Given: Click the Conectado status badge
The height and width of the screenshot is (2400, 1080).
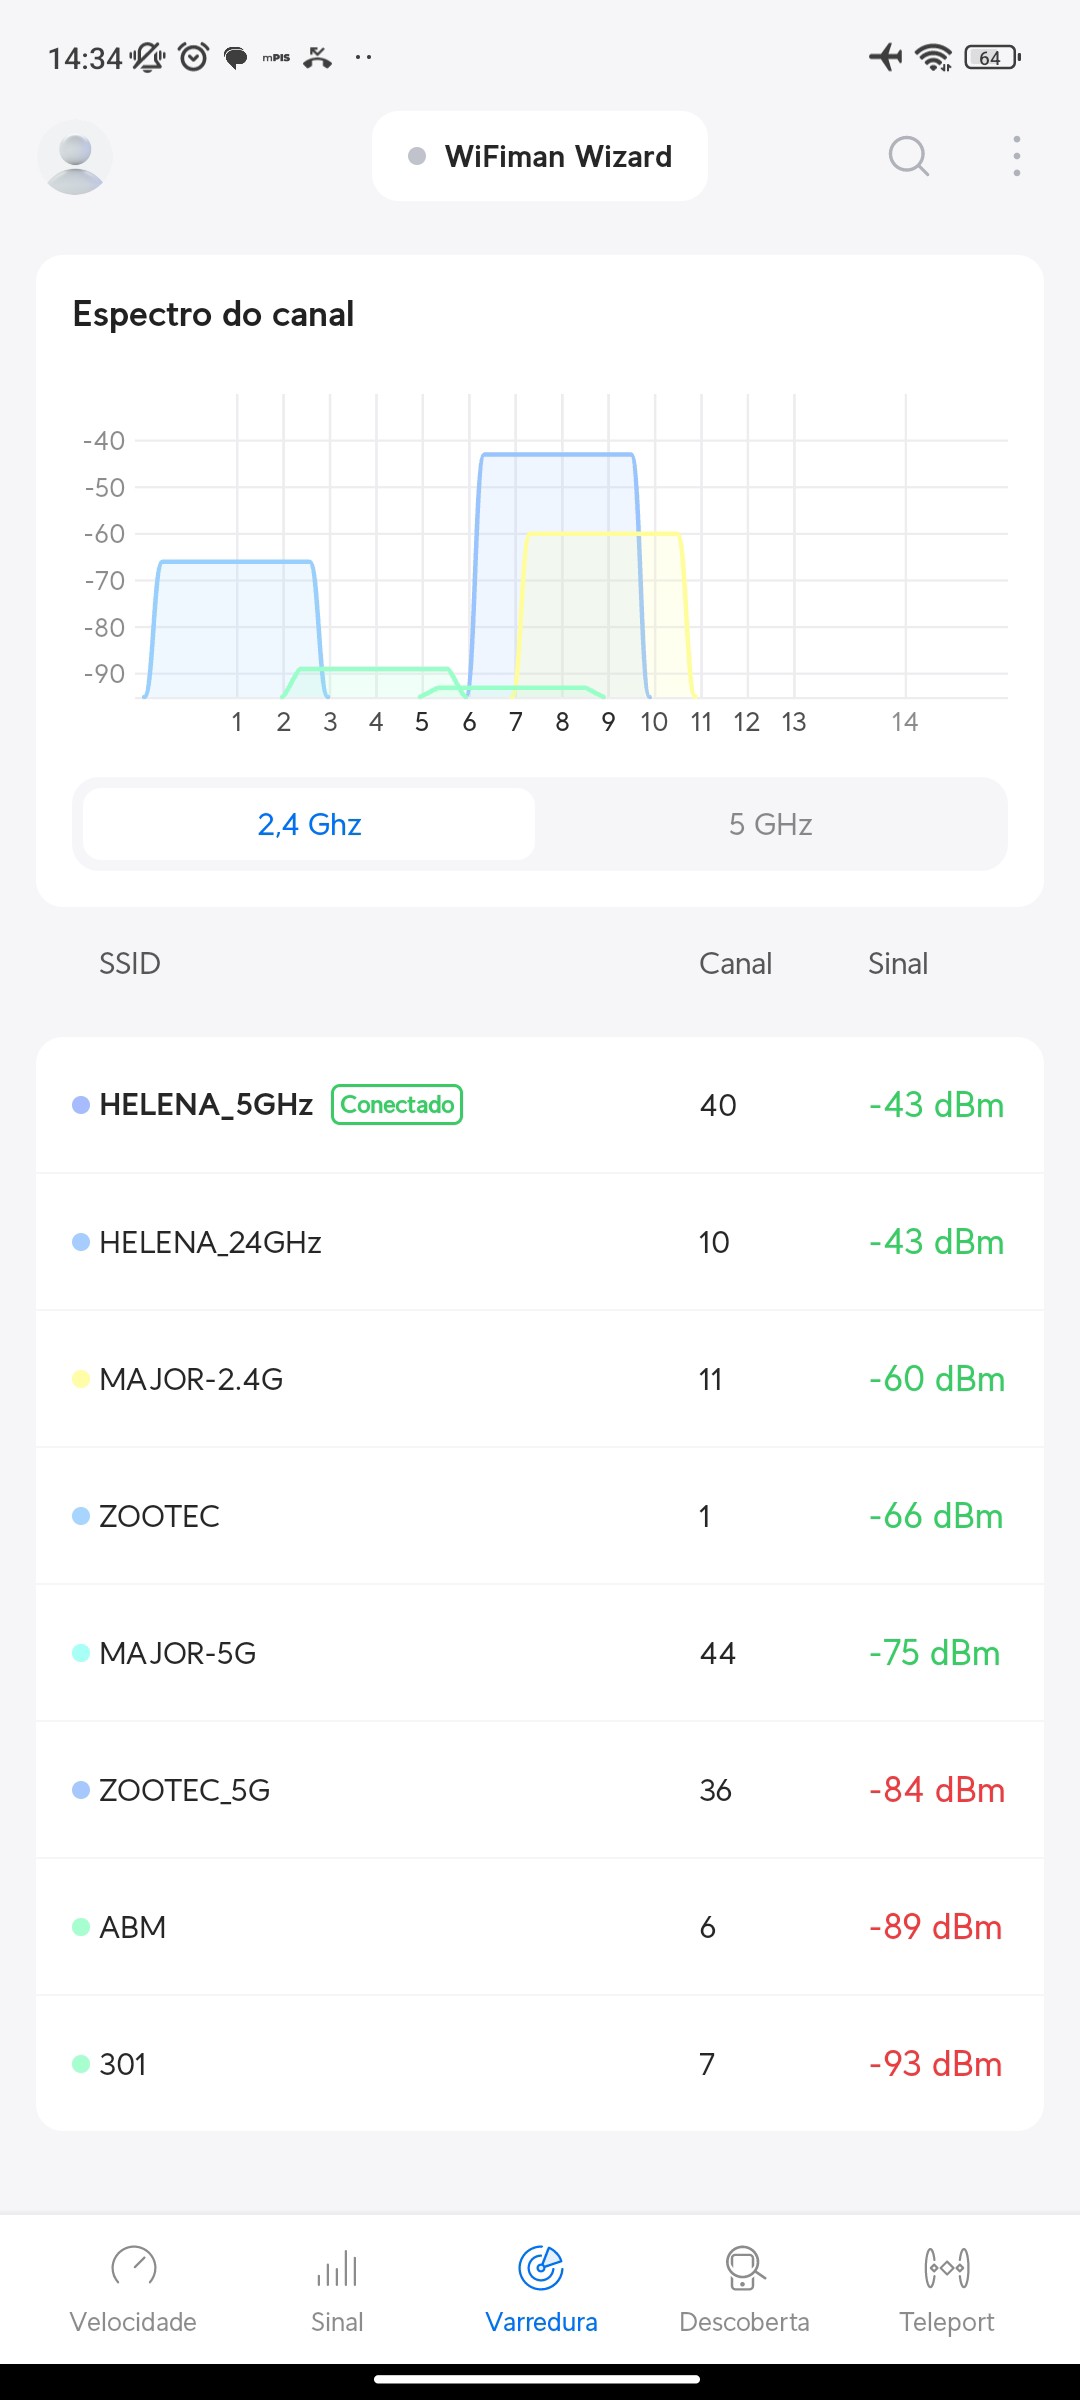Looking at the screenshot, I should tap(397, 1105).
